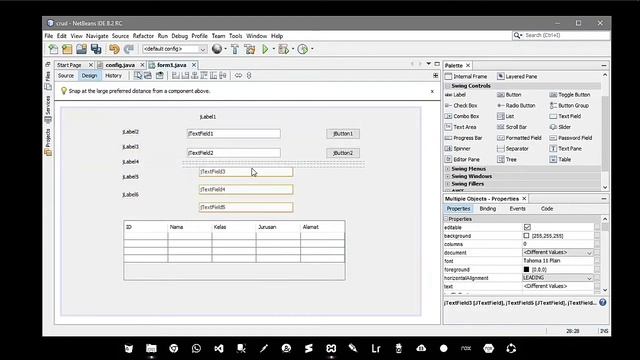Pick the Spinner component from the Palette
640x360 pixels.
click(457, 149)
